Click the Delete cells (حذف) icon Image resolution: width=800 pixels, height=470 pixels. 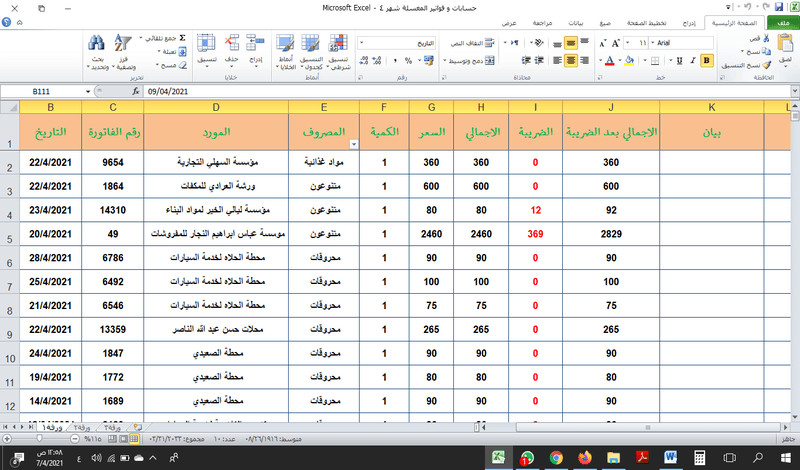(x=232, y=43)
